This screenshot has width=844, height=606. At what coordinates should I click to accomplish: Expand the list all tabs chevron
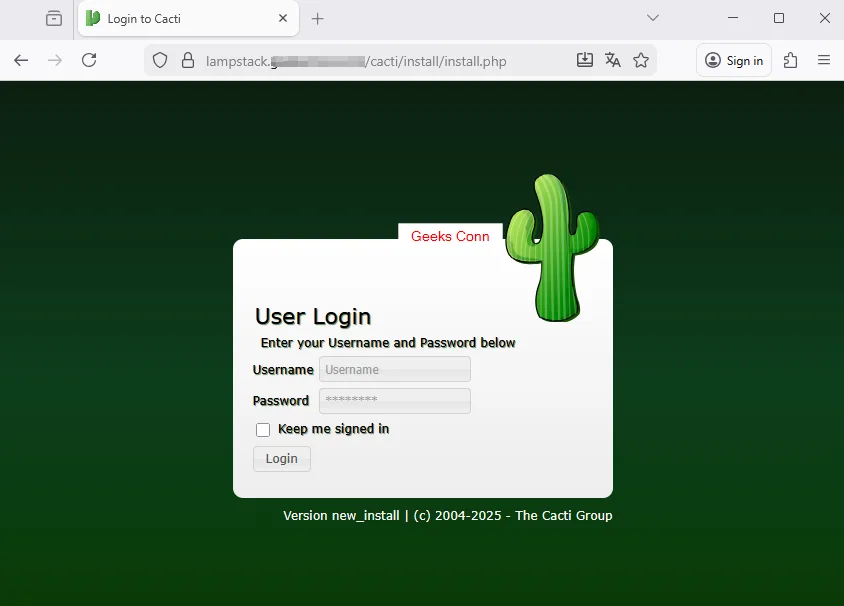(653, 18)
